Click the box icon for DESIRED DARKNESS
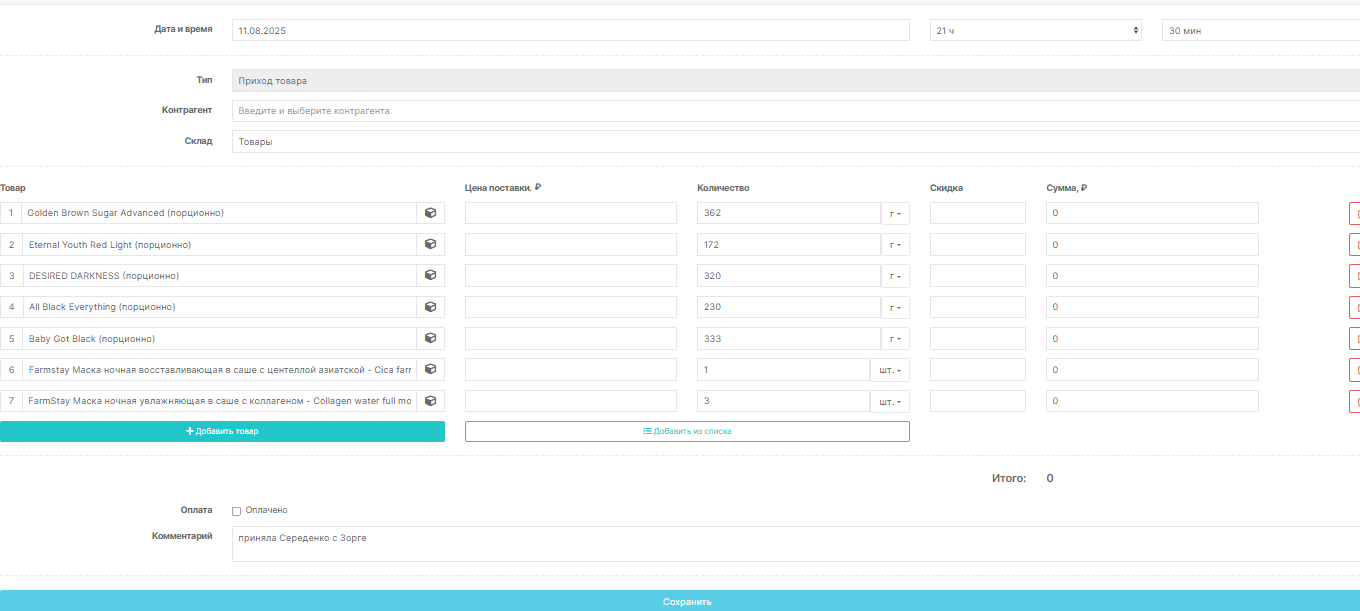The height and width of the screenshot is (611, 1360). (x=431, y=275)
